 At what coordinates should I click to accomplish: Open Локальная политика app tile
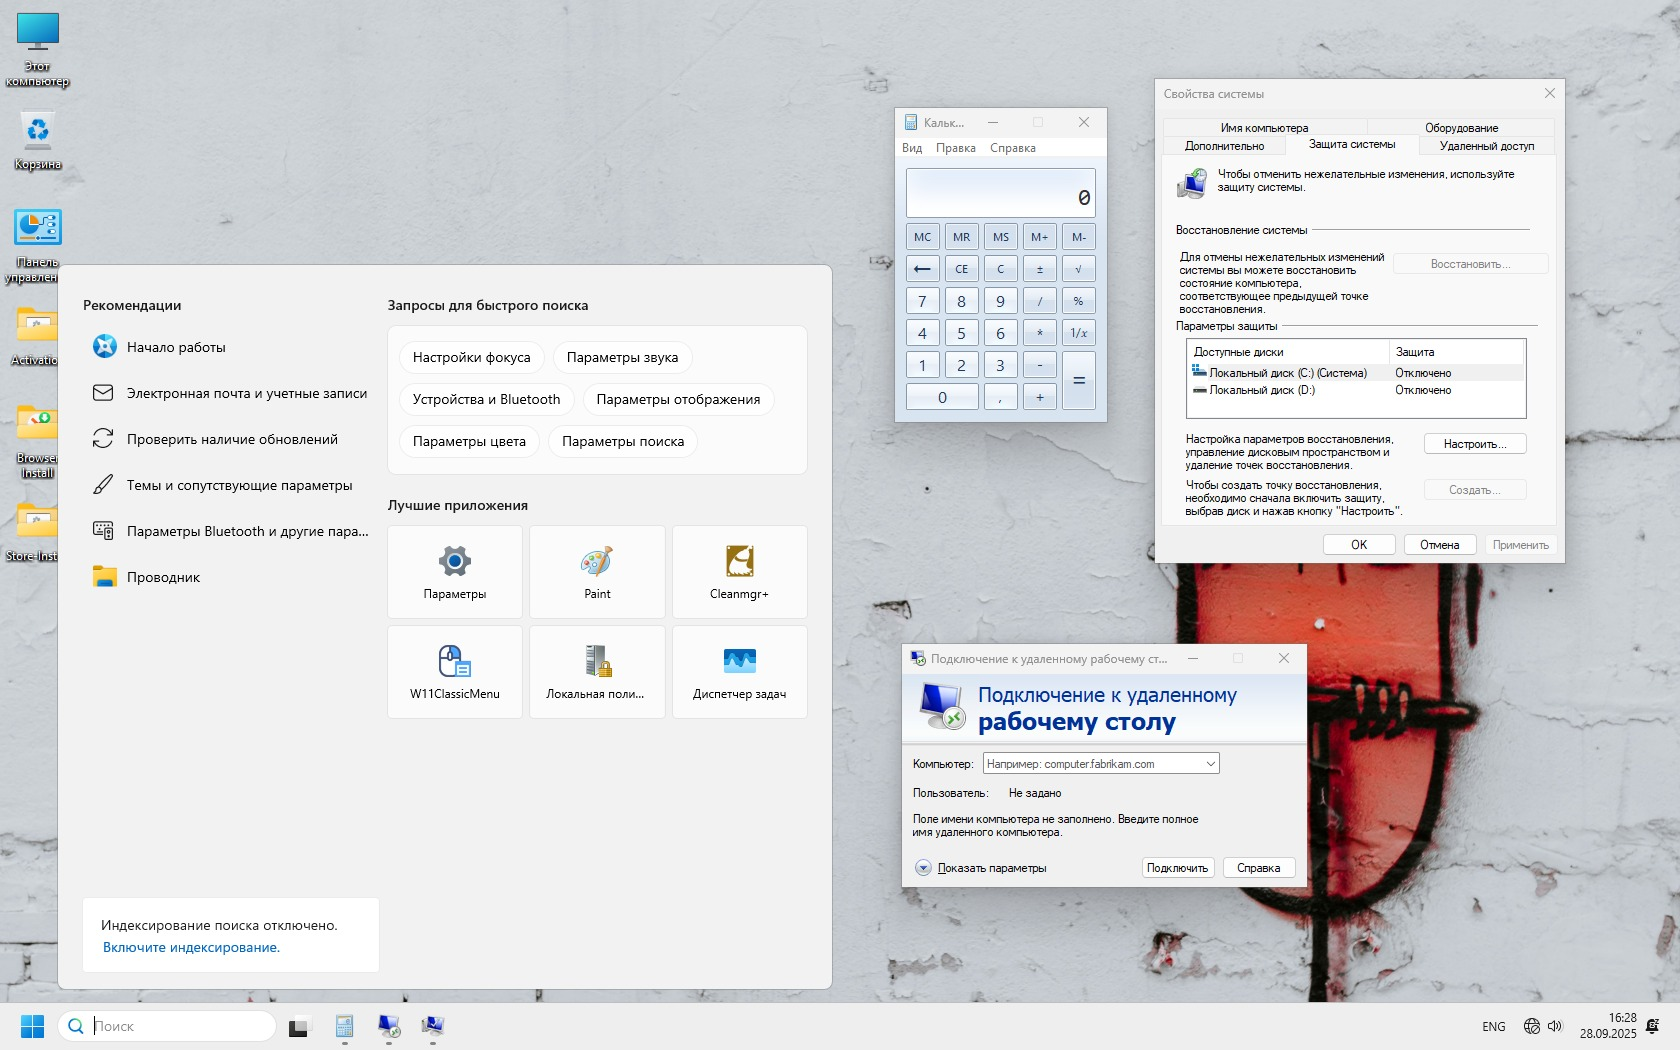[x=597, y=671]
